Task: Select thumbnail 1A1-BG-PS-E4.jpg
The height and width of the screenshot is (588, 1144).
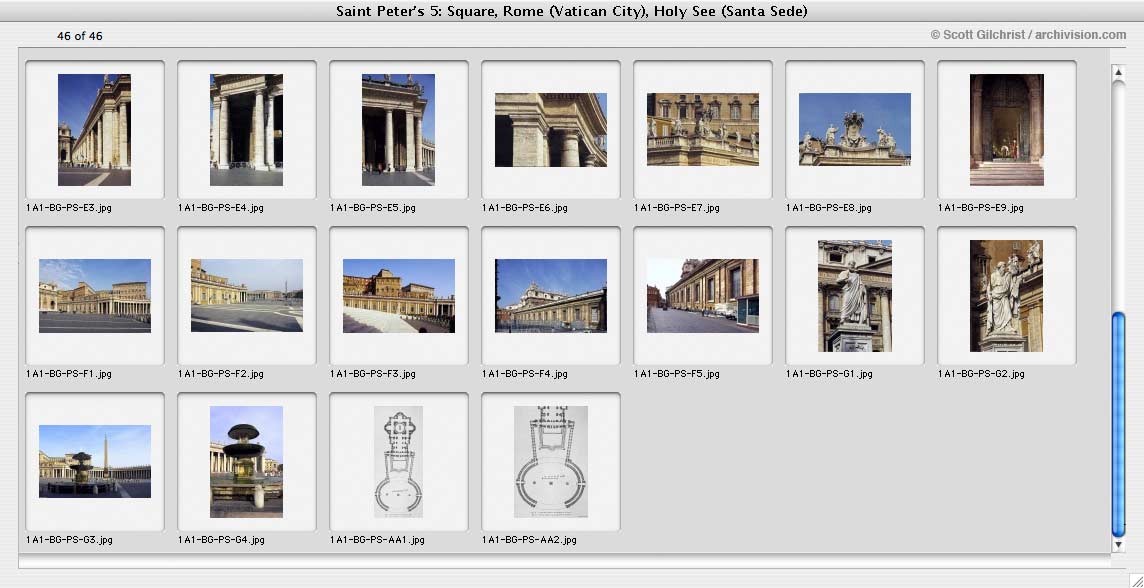Action: coord(247,130)
